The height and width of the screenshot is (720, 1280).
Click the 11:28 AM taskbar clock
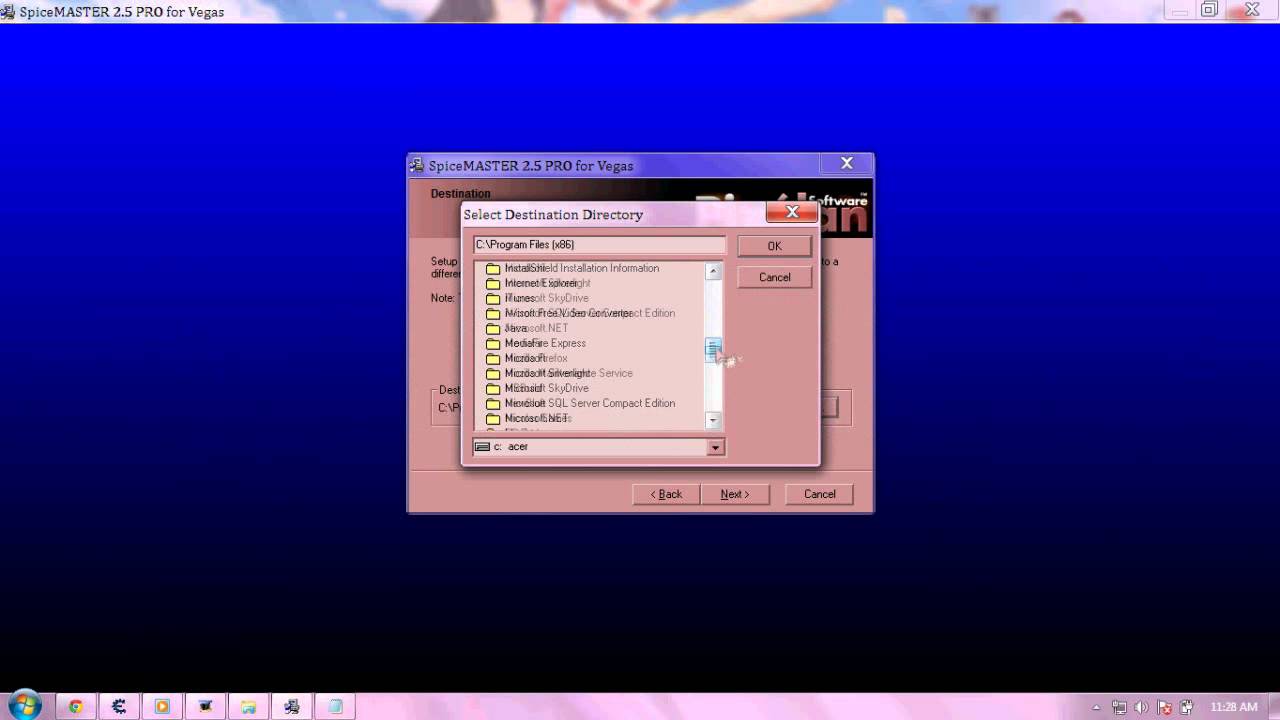tap(1234, 707)
